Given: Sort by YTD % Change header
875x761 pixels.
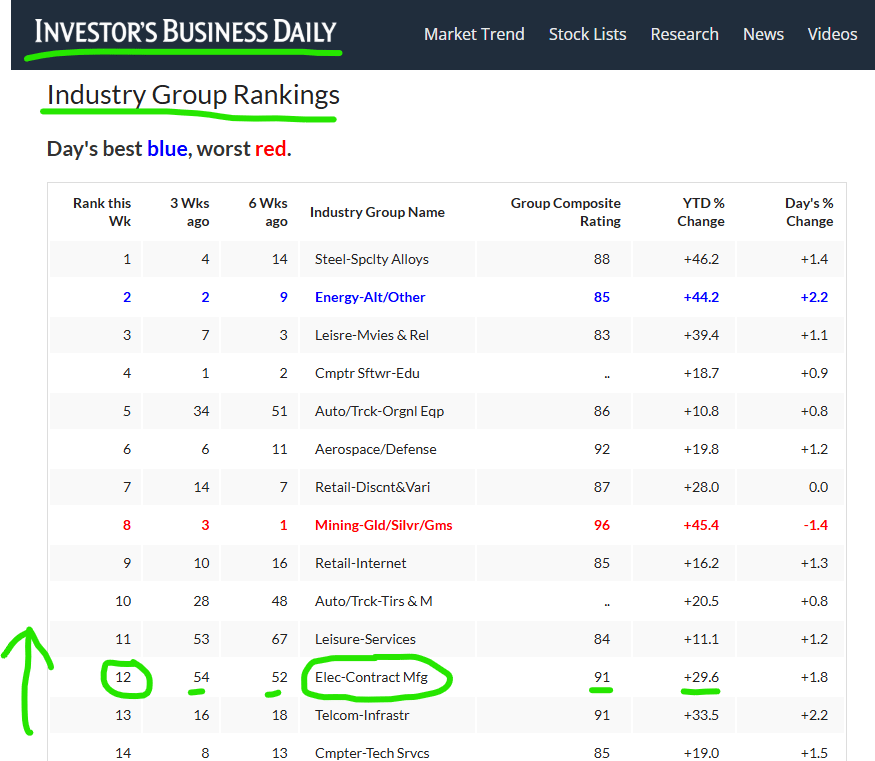Looking at the screenshot, I should tap(700, 212).
